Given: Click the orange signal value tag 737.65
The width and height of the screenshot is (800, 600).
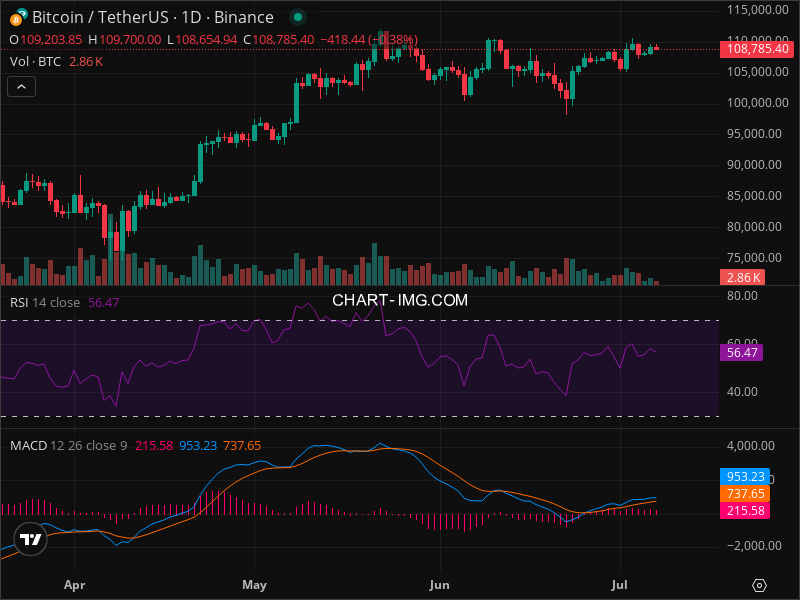Looking at the screenshot, I should coord(743,493).
